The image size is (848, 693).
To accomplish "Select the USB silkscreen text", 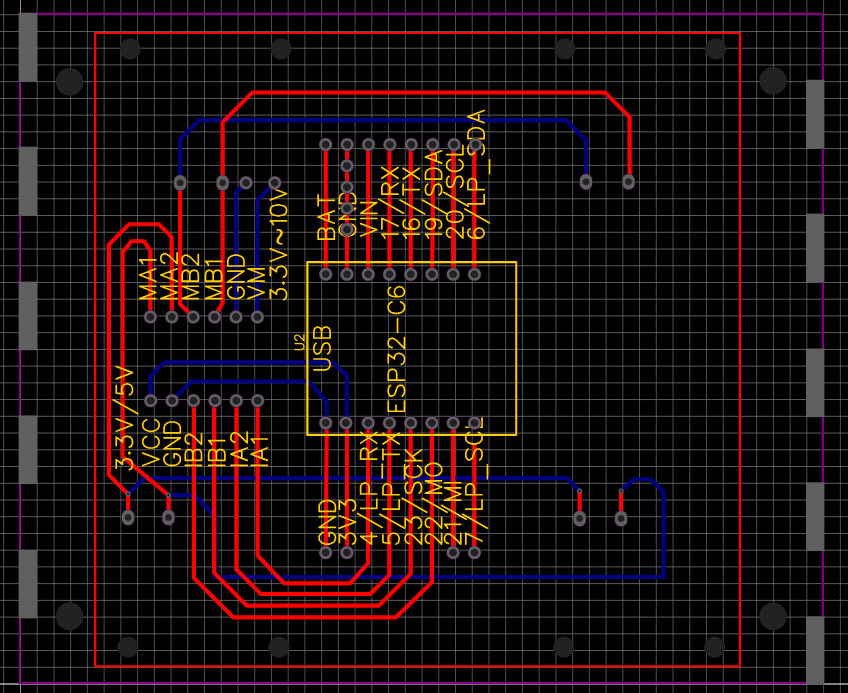I will coord(322,348).
